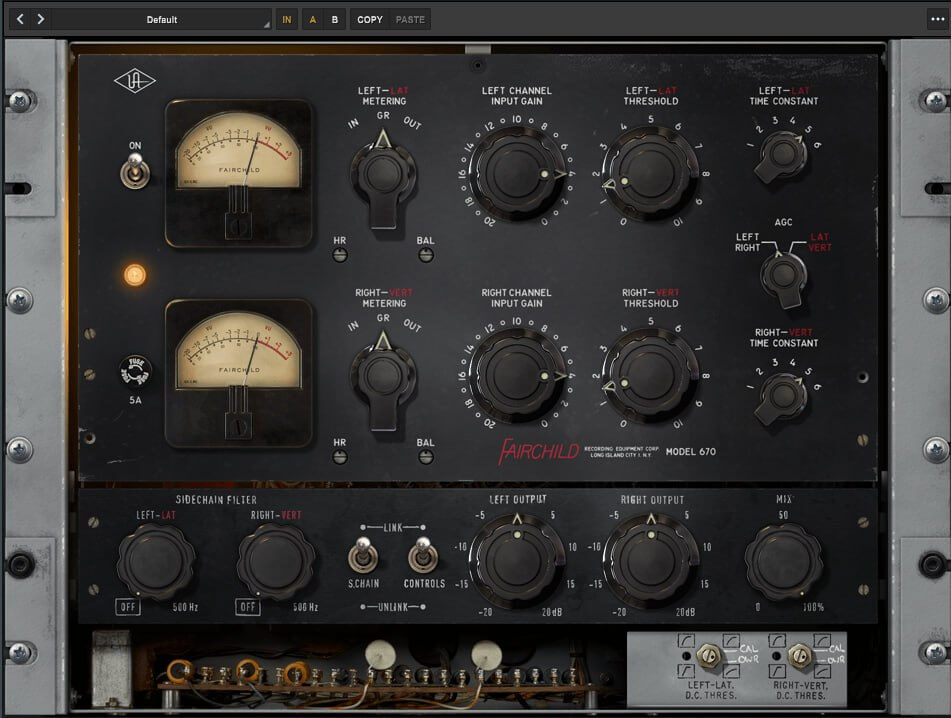Viewport: 951px width, 718px height.
Task: Click the AGC mode selector knob
Action: coord(784,277)
